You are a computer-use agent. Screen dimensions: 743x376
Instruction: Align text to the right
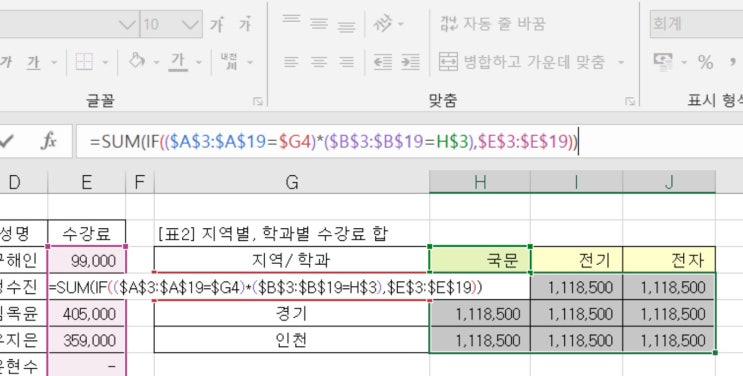346,62
